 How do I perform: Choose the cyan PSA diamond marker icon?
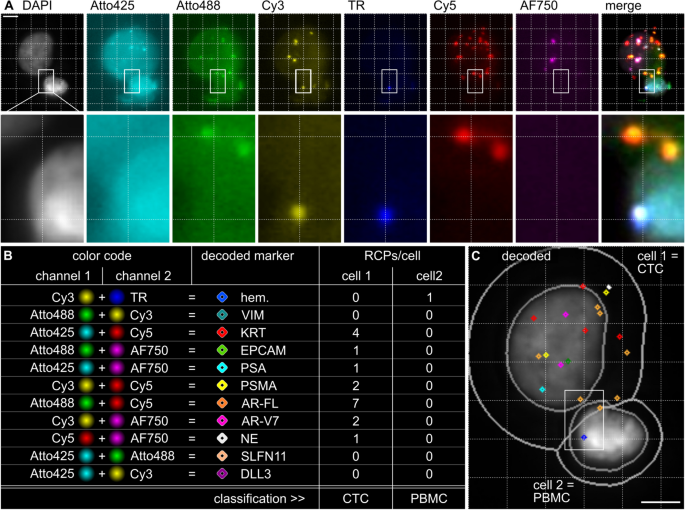coord(222,367)
